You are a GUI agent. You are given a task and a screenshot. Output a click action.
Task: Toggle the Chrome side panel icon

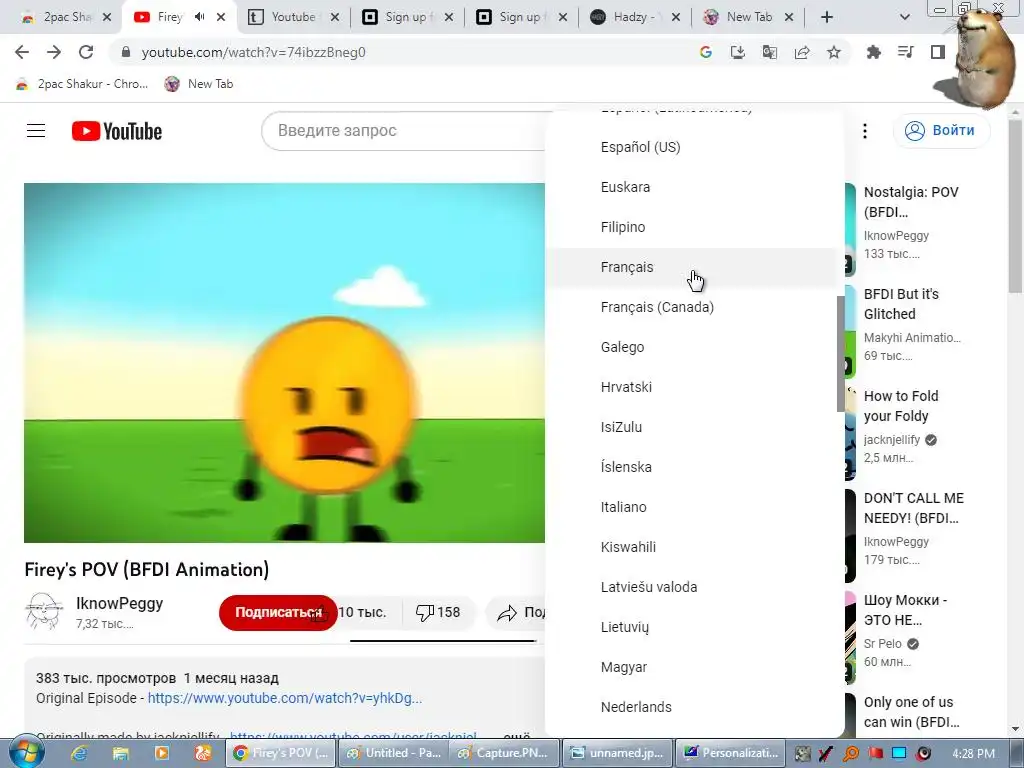[938, 52]
